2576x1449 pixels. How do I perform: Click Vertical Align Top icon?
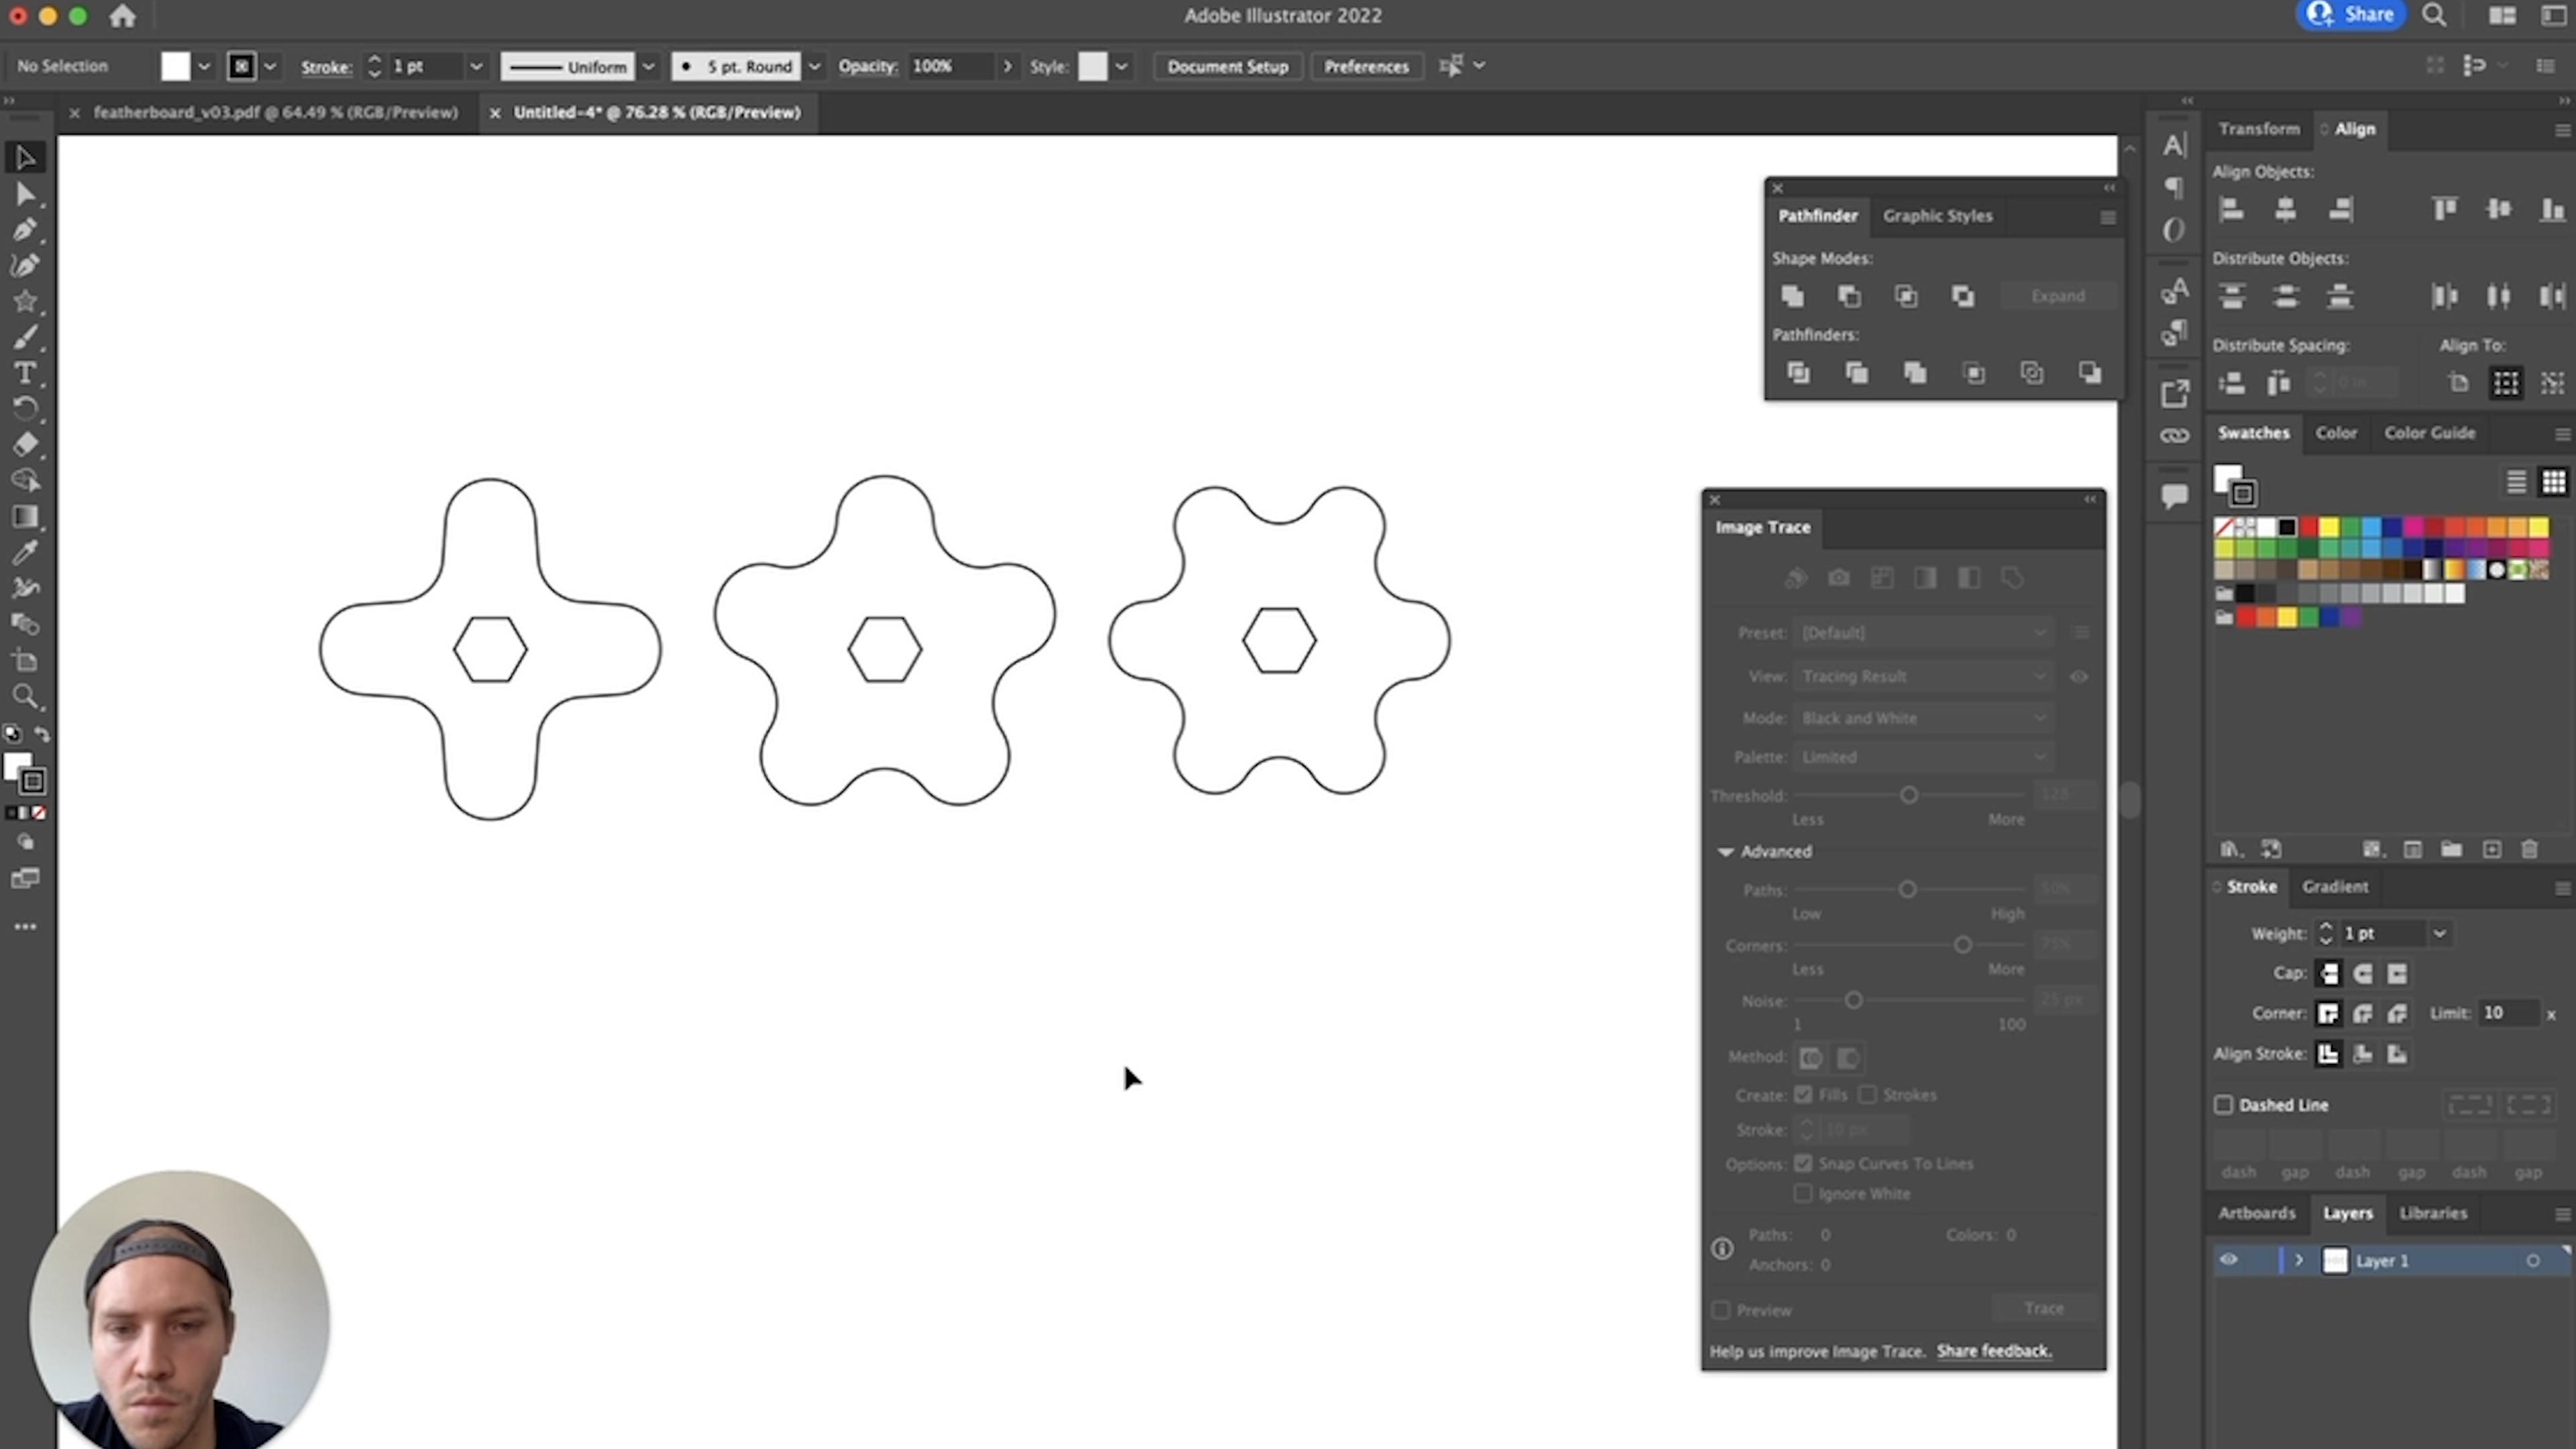[2445, 209]
